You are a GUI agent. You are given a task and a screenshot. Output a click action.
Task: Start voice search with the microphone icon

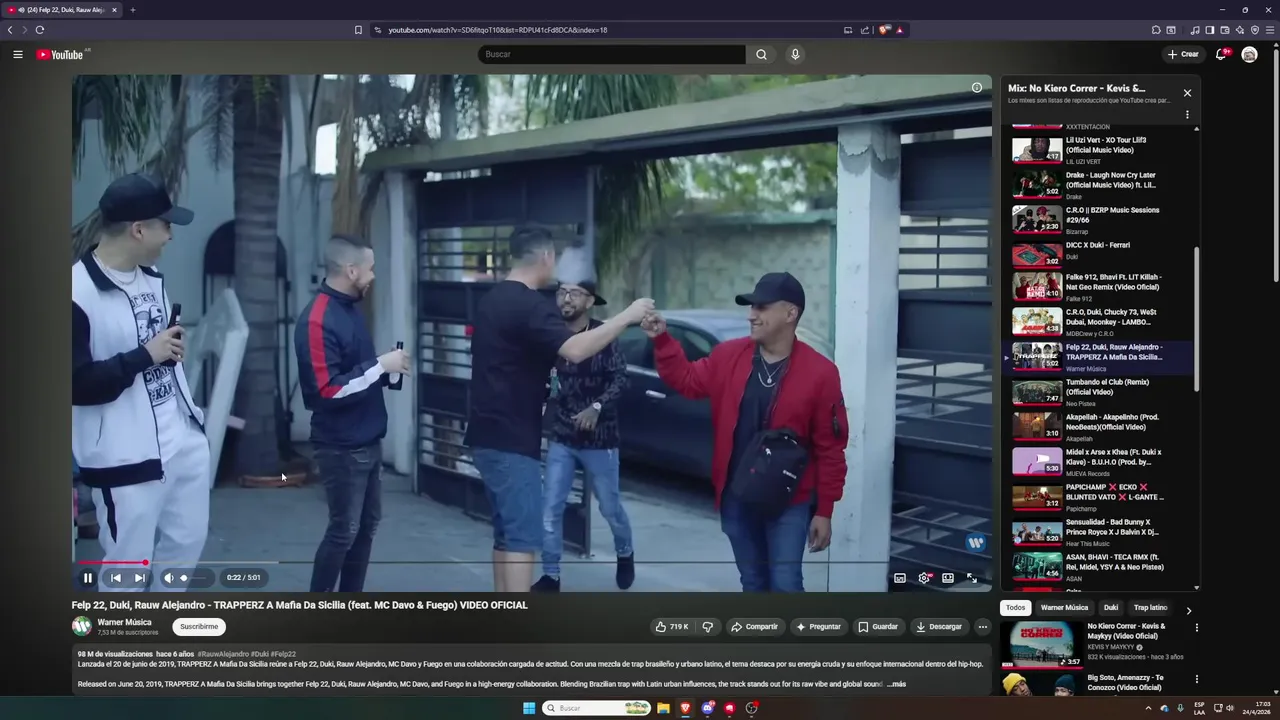[x=795, y=54]
